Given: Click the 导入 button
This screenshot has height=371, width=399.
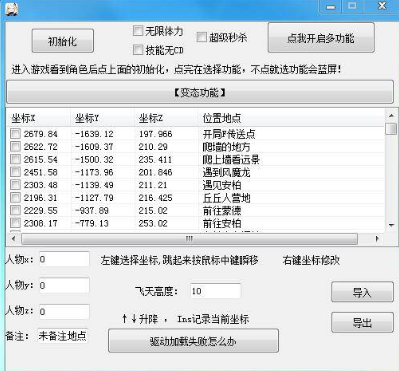Looking at the screenshot, I should (362, 292).
